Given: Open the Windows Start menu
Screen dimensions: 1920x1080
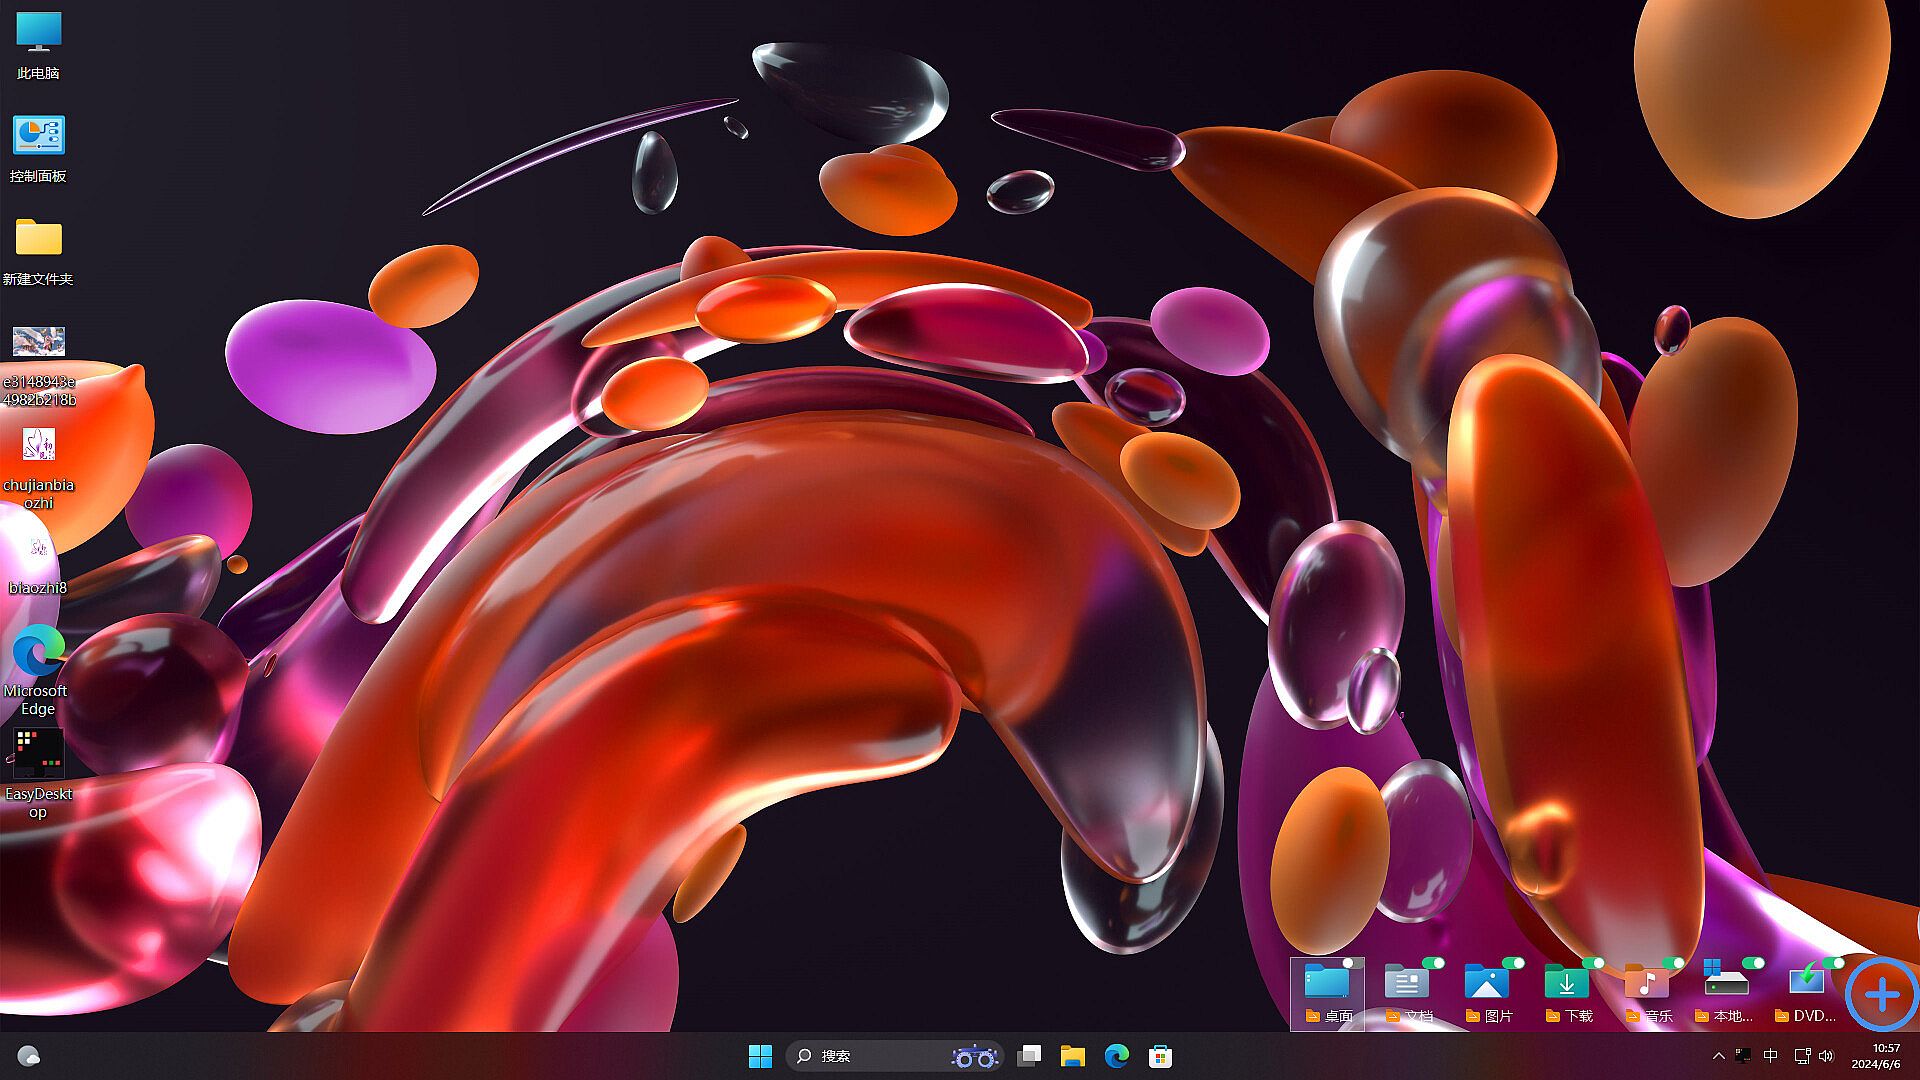Looking at the screenshot, I should pyautogui.click(x=760, y=1056).
